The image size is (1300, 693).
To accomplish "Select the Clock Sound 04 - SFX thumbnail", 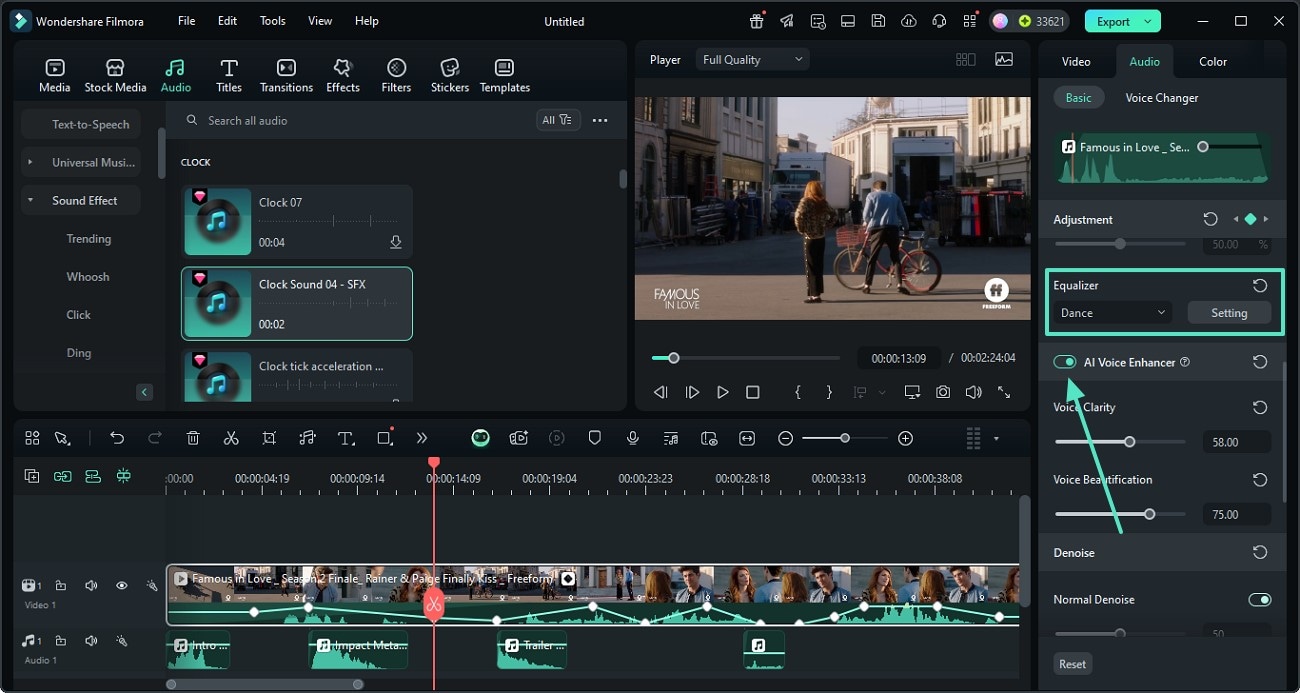I will 218,303.
